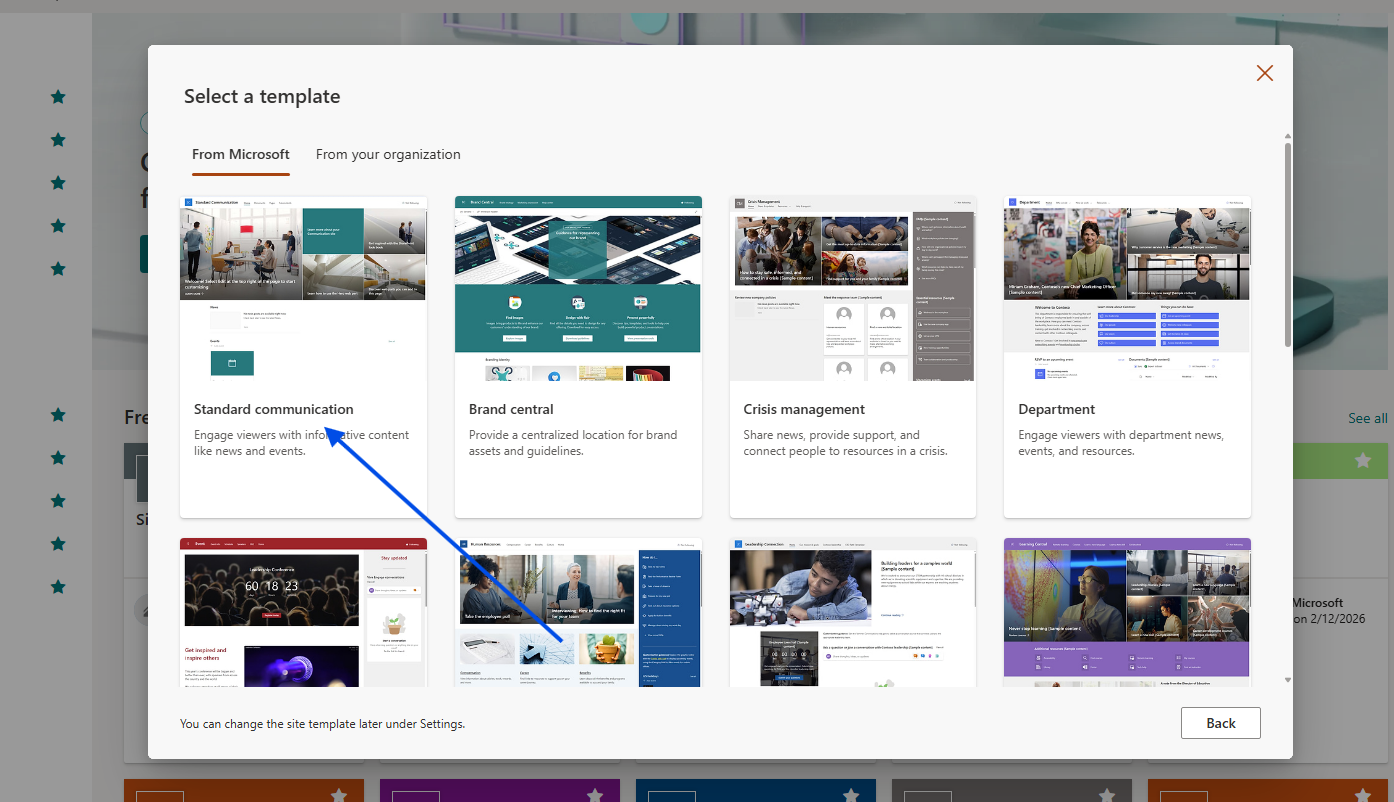Choose the Standard communication template thumbnail
Image resolution: width=1394 pixels, height=802 pixels.
(303, 288)
